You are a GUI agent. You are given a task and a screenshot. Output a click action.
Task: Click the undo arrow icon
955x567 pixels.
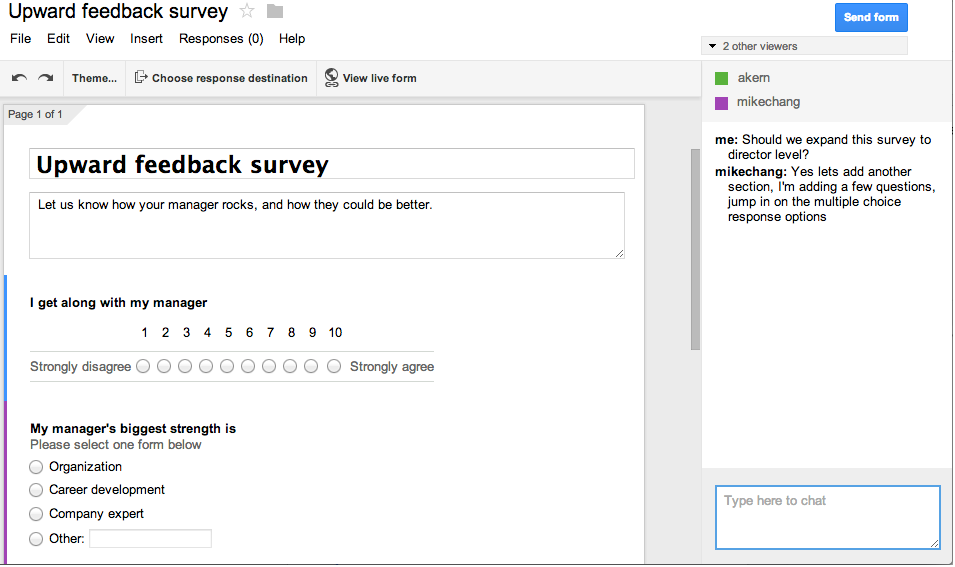[x=19, y=78]
